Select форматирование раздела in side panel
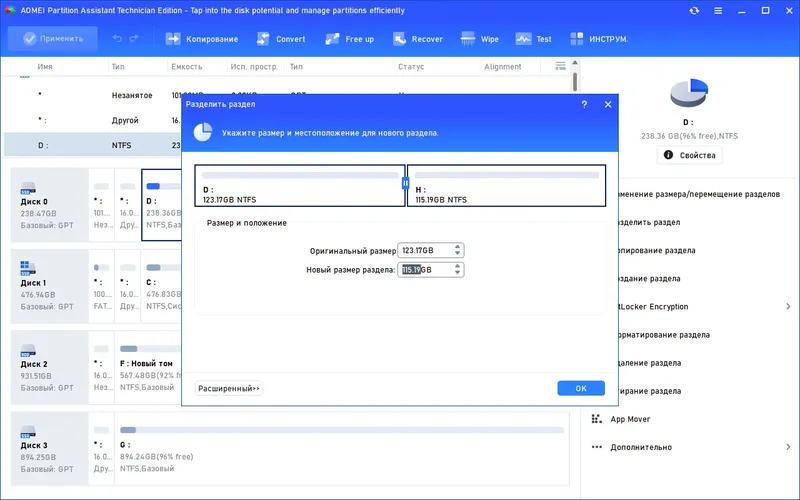 tap(664, 335)
